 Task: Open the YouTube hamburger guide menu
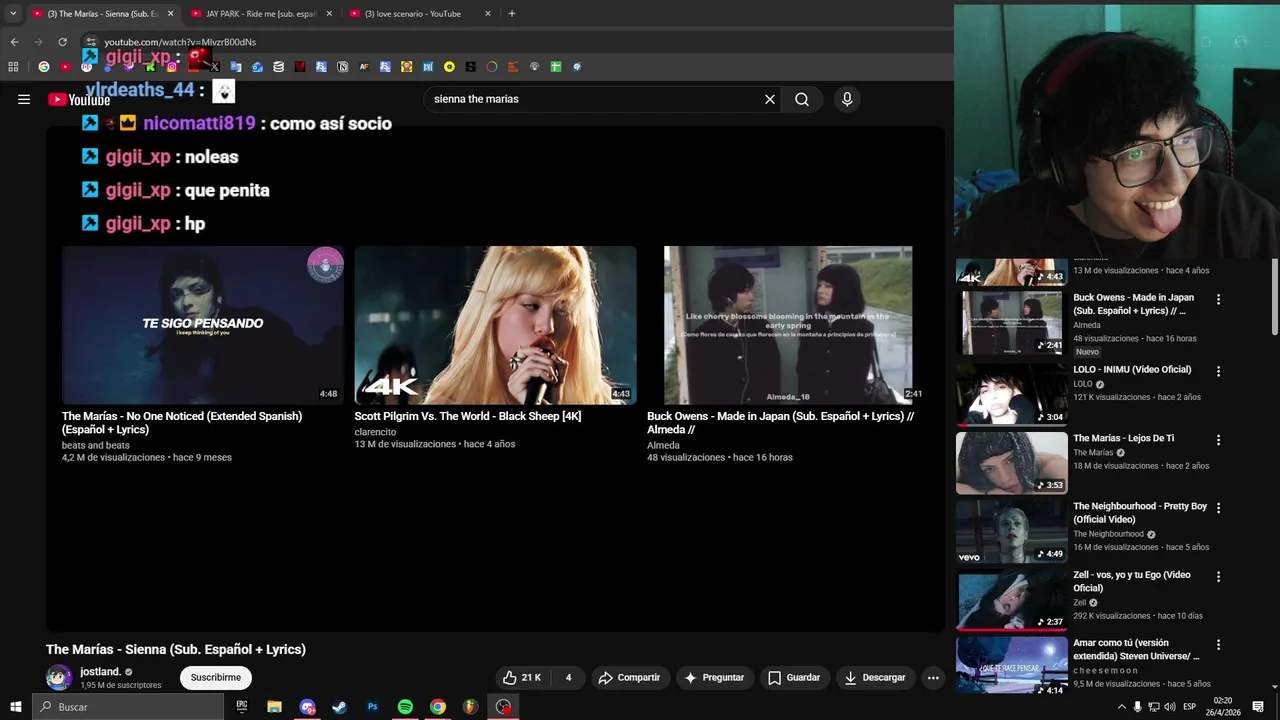pos(24,99)
